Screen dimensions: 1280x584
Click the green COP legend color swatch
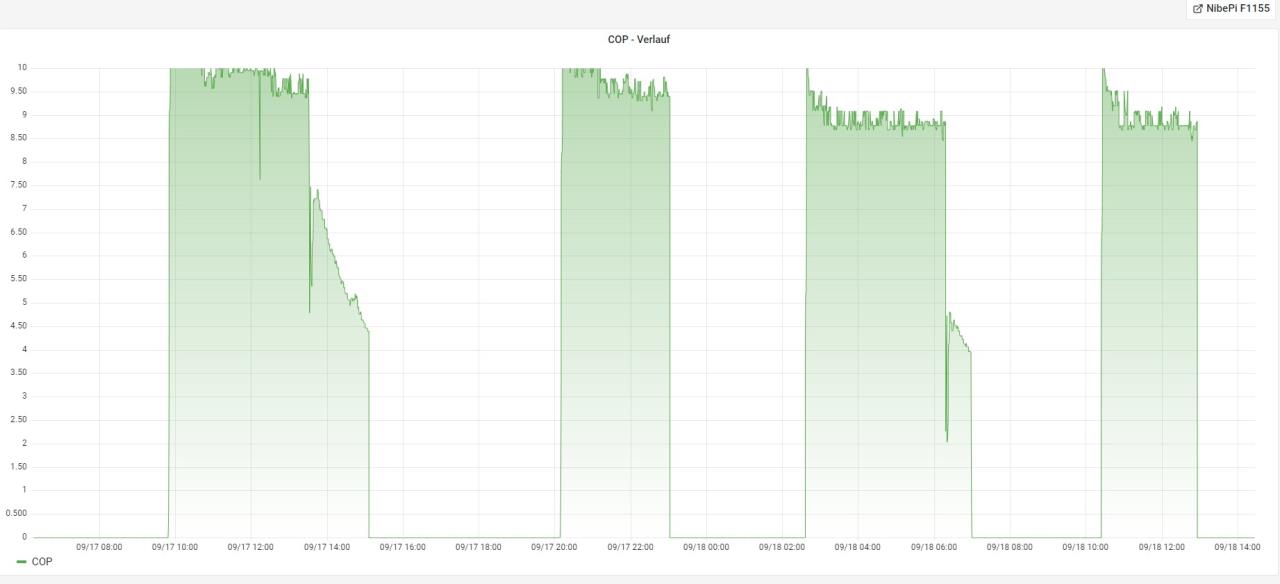(x=22, y=562)
